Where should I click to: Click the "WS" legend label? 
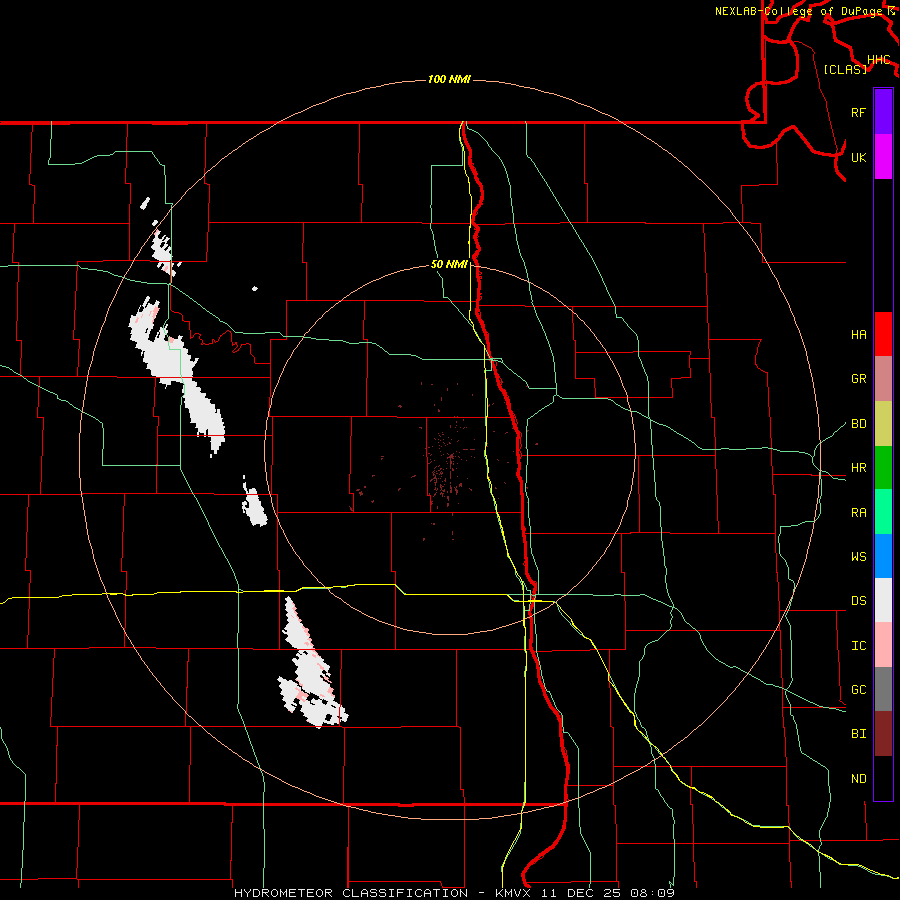[858, 557]
